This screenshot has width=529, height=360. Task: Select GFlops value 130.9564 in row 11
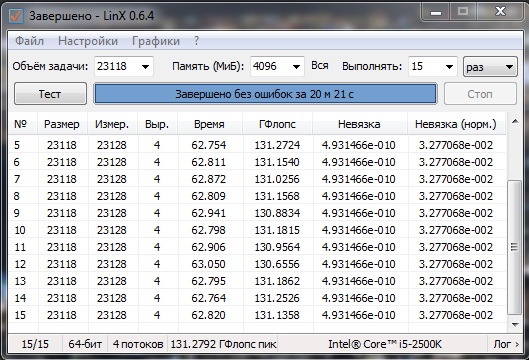coord(277,247)
